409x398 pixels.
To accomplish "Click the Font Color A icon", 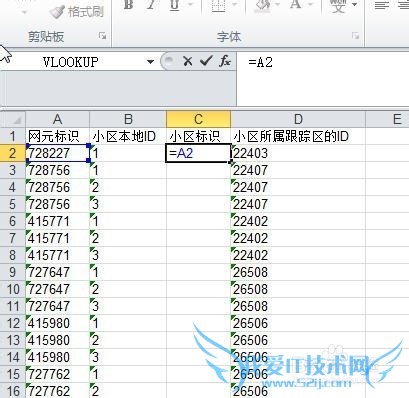I will pos(296,5).
